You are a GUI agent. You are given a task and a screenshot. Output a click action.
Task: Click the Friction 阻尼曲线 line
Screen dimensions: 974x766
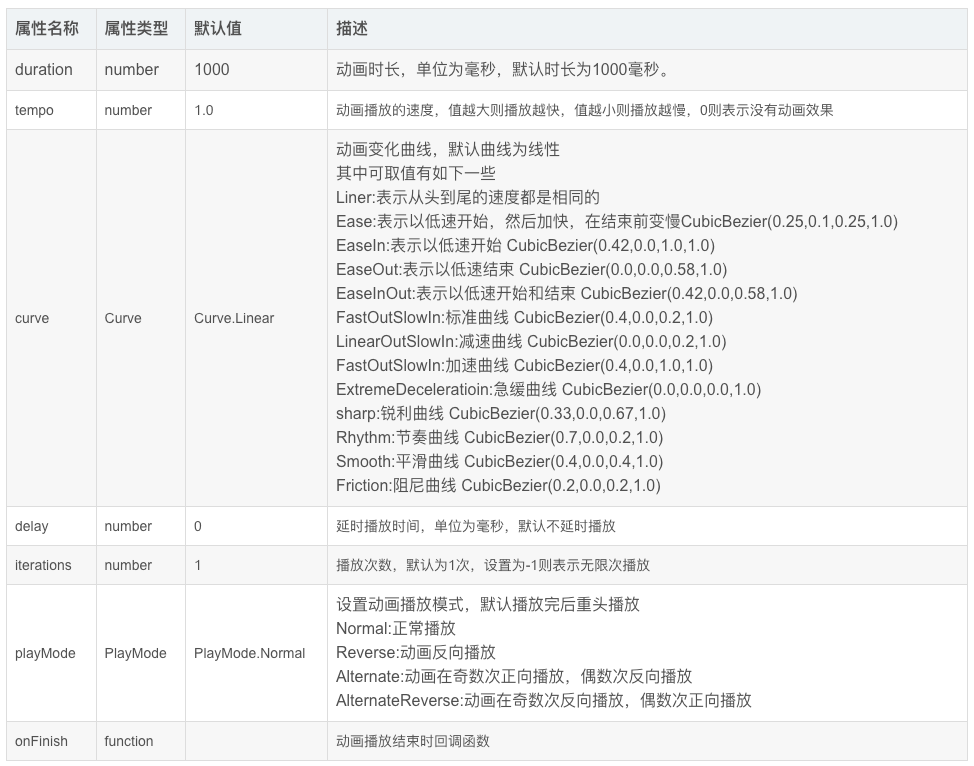point(498,486)
